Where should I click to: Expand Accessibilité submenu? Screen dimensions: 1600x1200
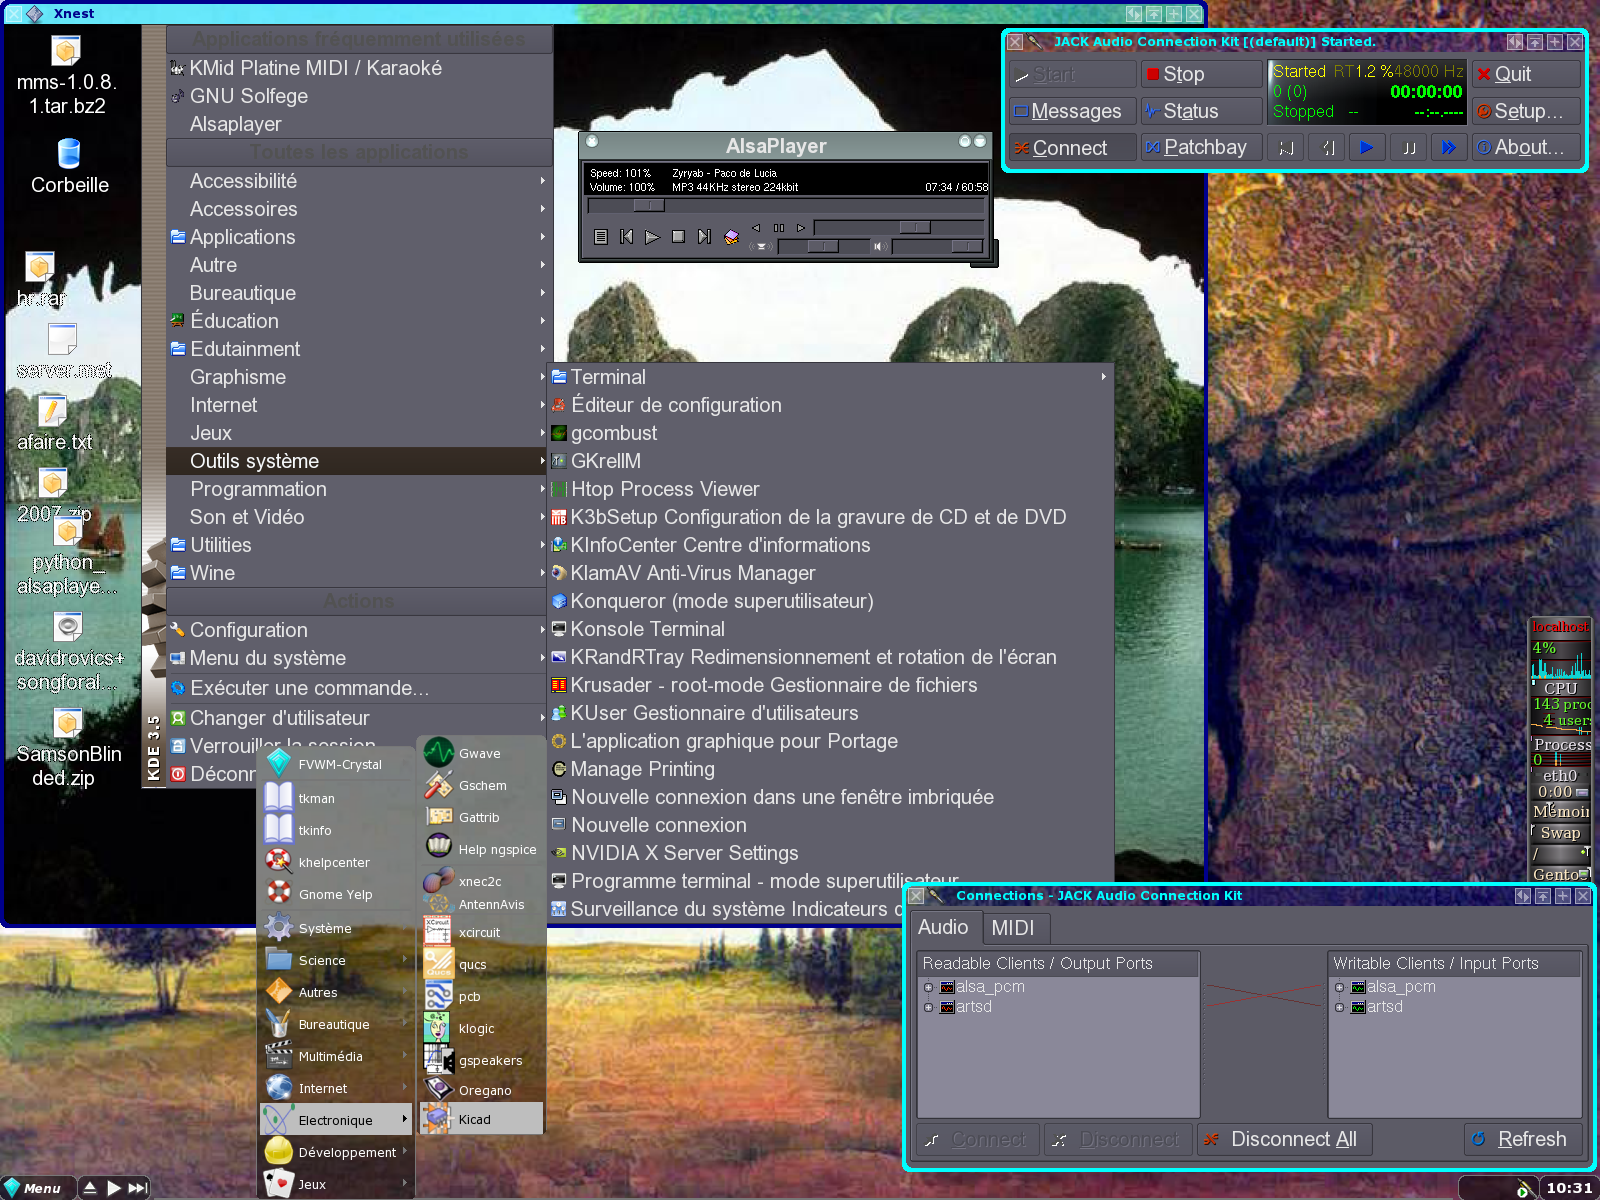tap(359, 181)
